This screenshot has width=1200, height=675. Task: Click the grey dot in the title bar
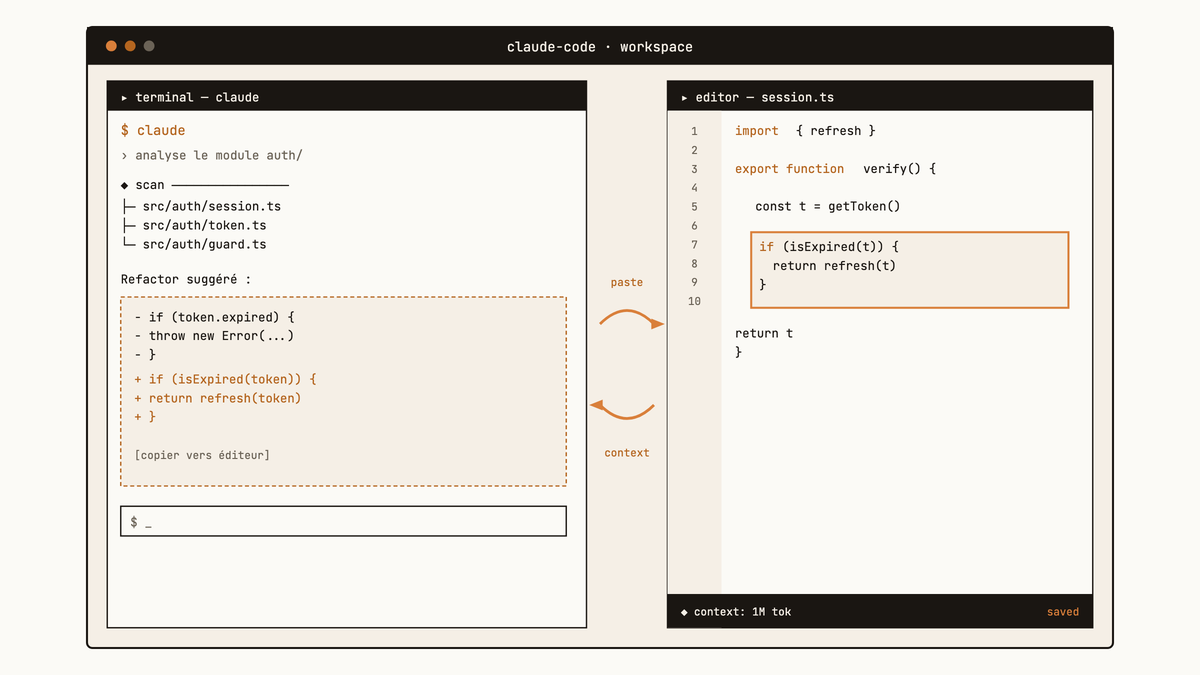pyautogui.click(x=149, y=46)
